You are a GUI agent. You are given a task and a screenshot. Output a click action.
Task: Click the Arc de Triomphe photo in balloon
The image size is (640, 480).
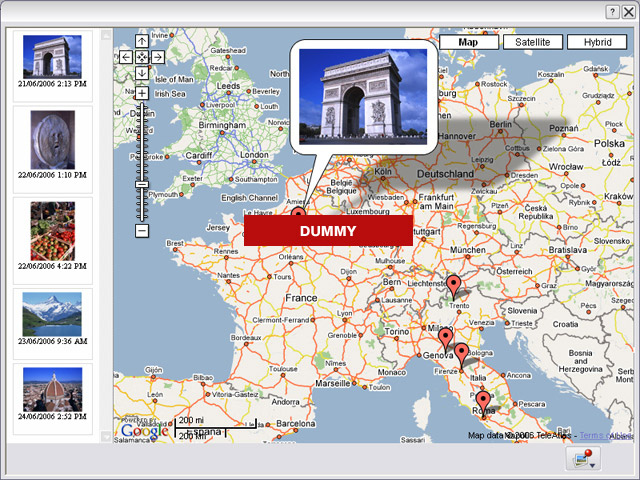pos(363,97)
